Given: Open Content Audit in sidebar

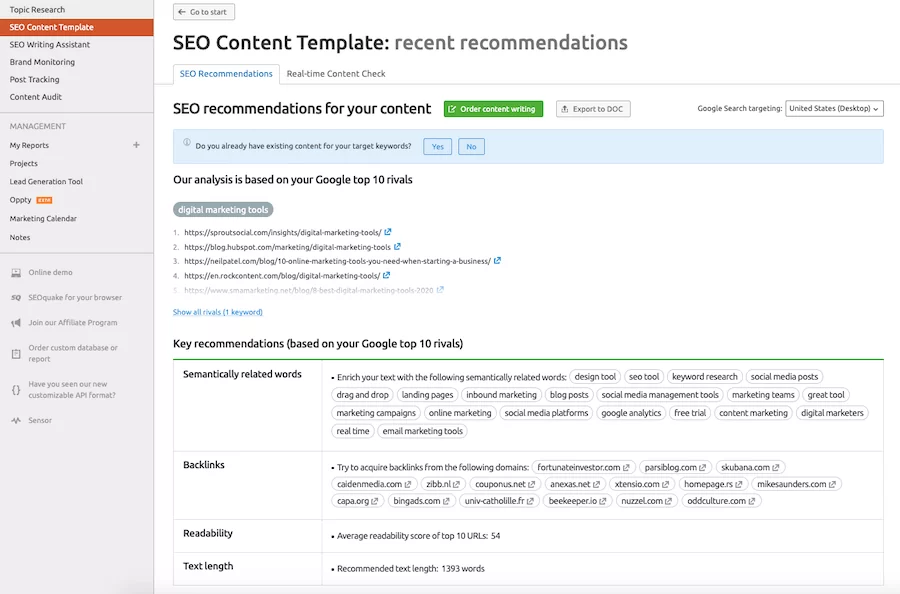Looking at the screenshot, I should pos(36,97).
